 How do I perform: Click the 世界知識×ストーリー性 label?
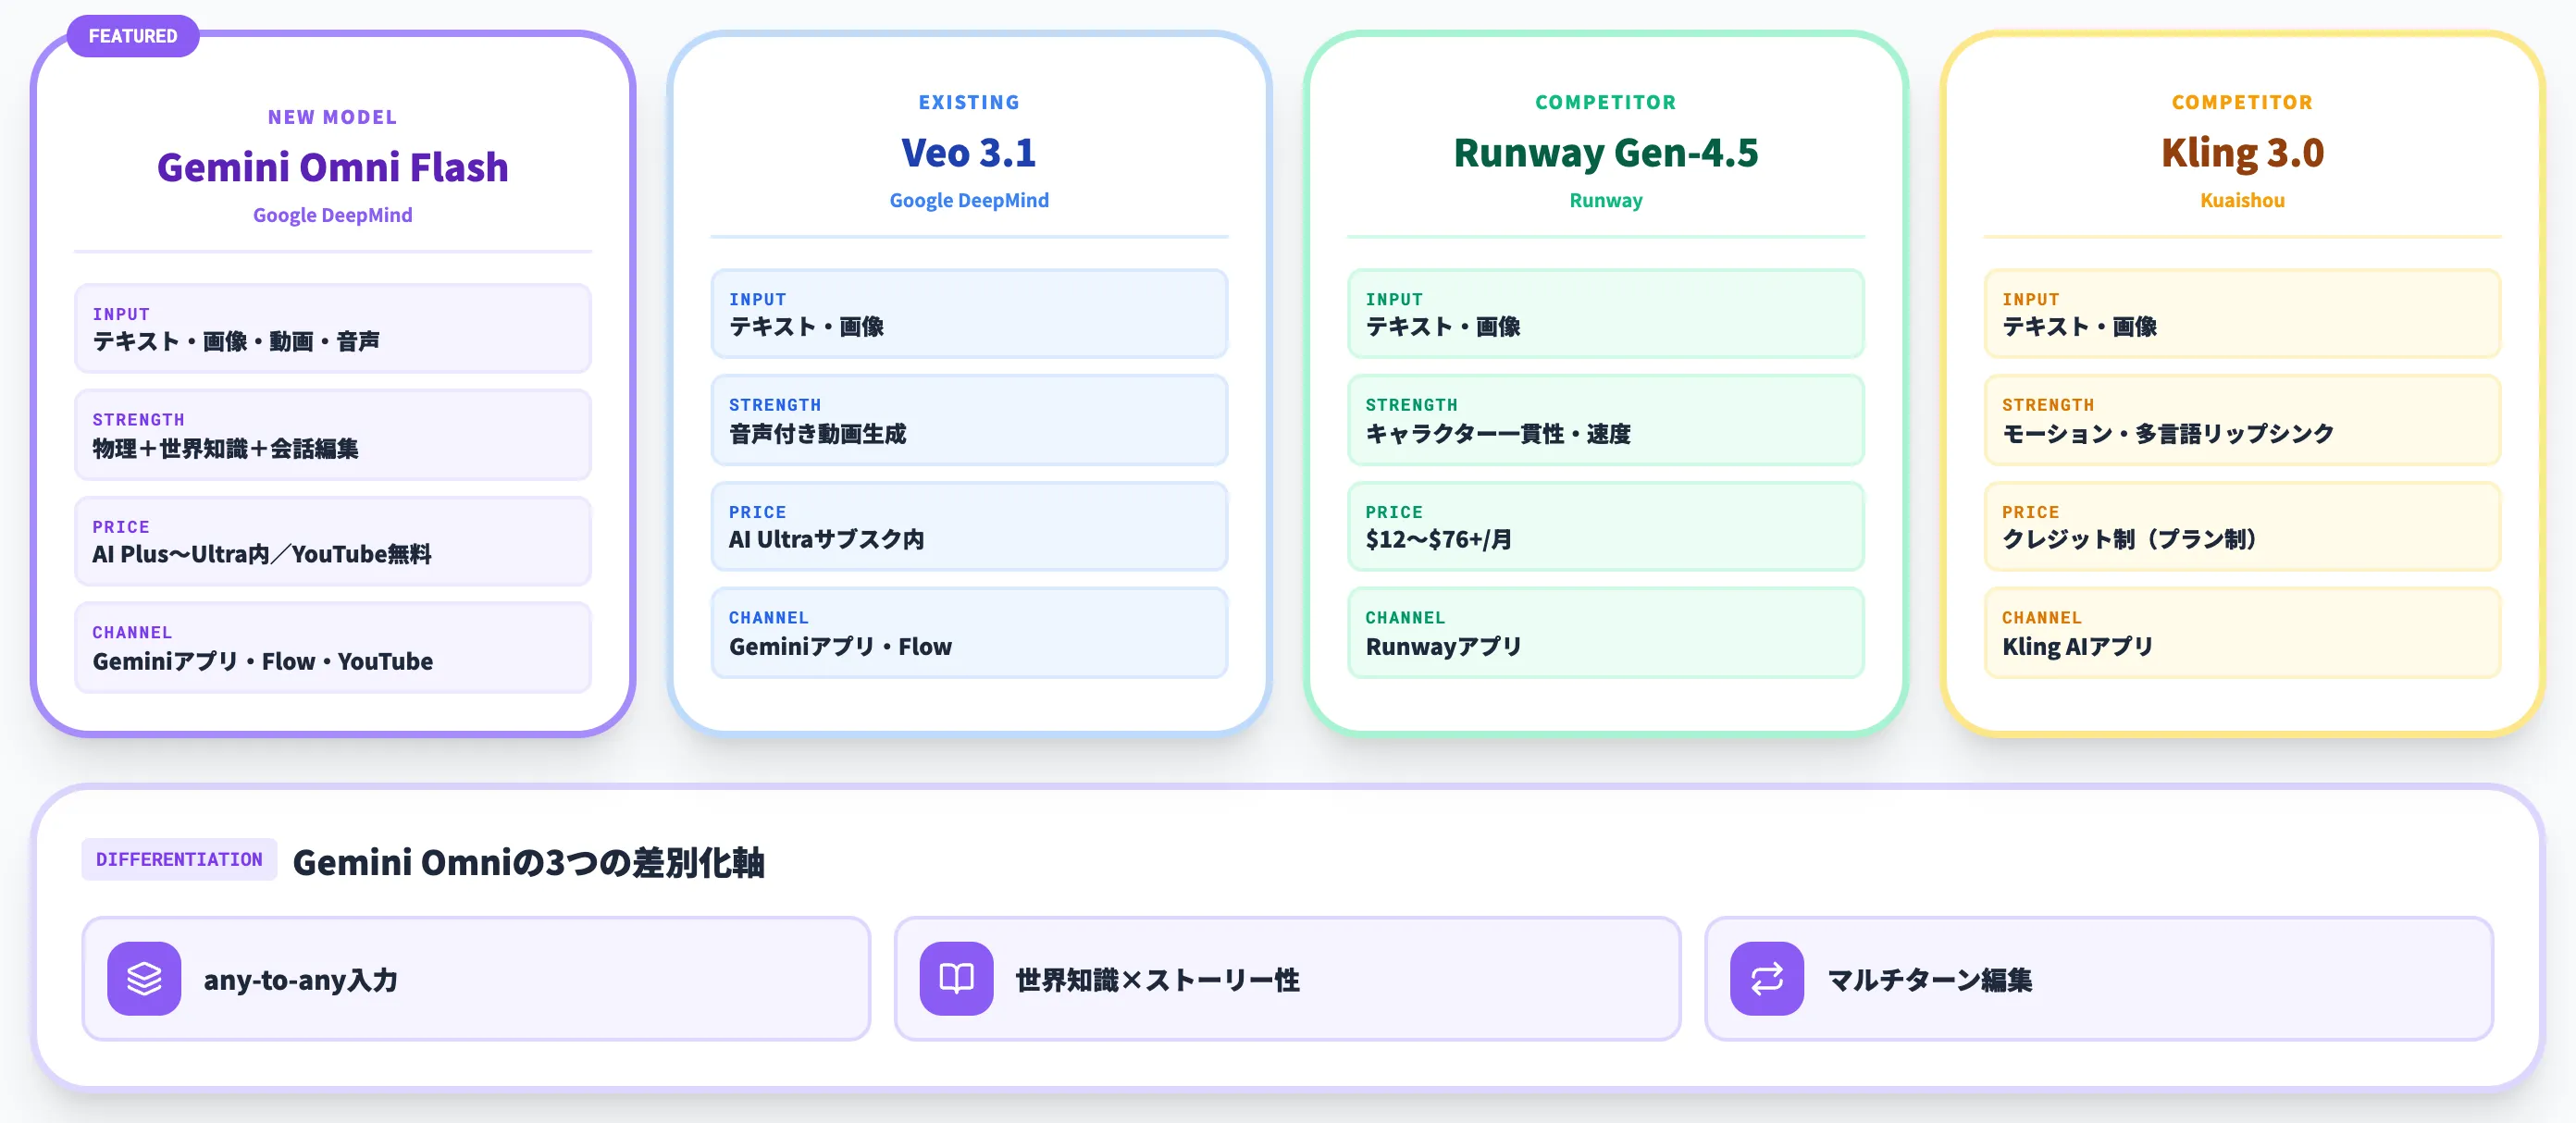coord(1157,979)
